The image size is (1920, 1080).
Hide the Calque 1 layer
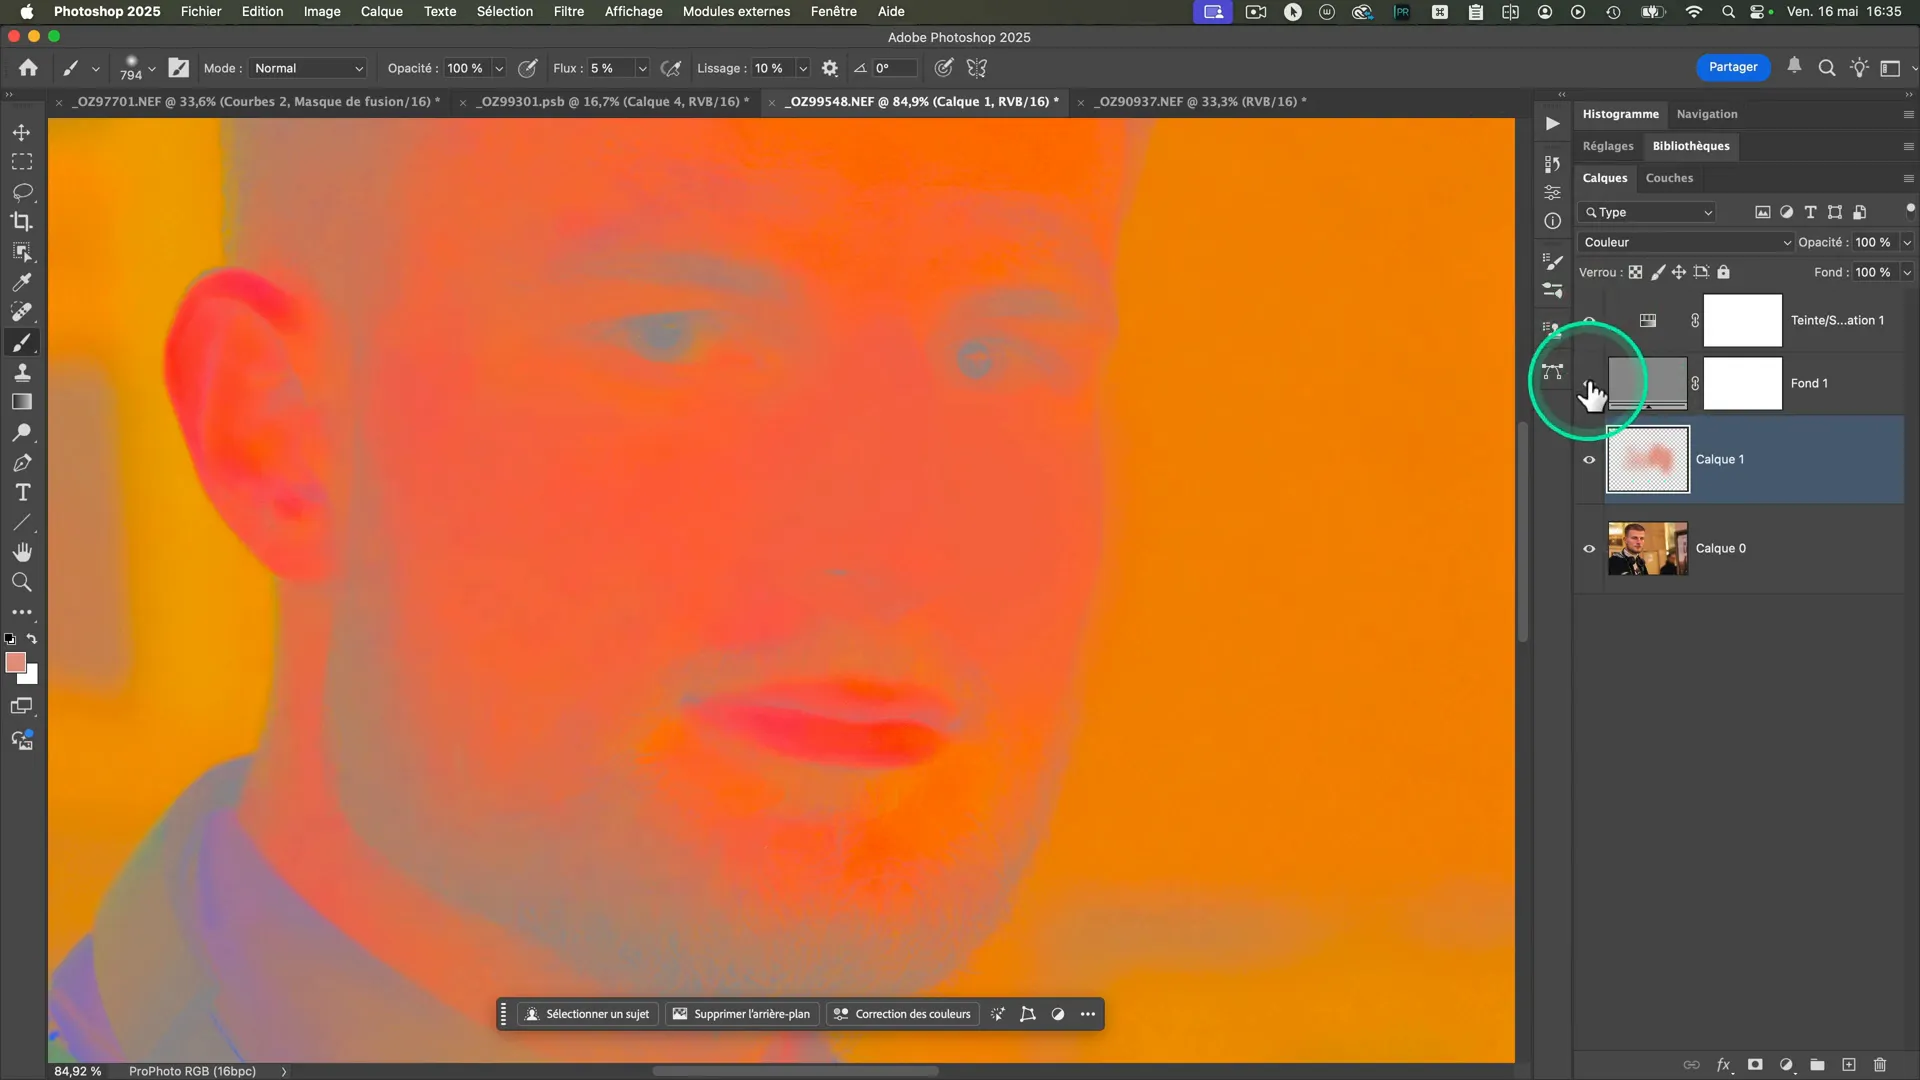(1589, 460)
